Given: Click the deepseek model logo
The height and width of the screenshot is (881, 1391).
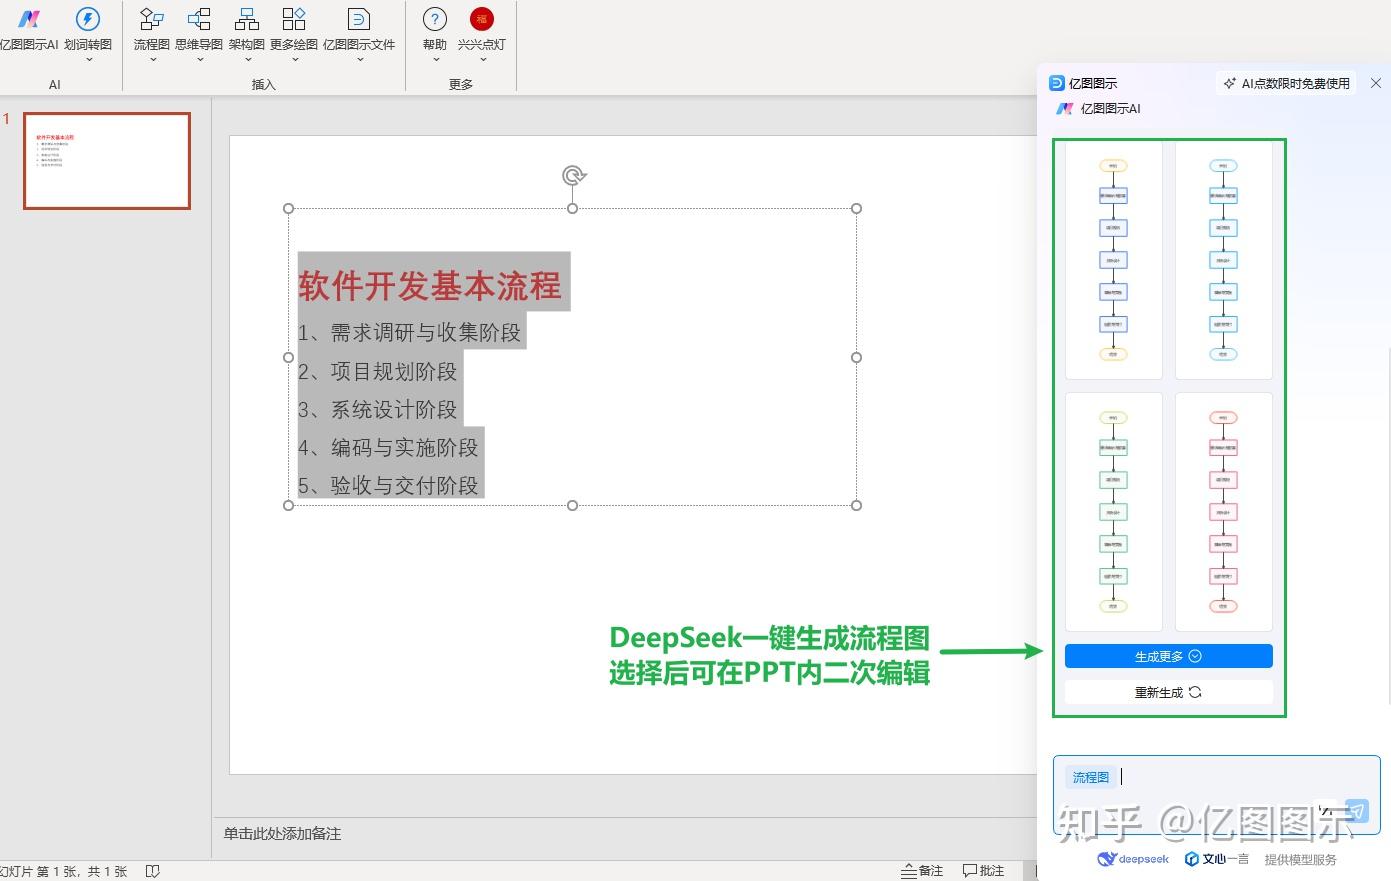Looking at the screenshot, I should click(x=1133, y=859).
